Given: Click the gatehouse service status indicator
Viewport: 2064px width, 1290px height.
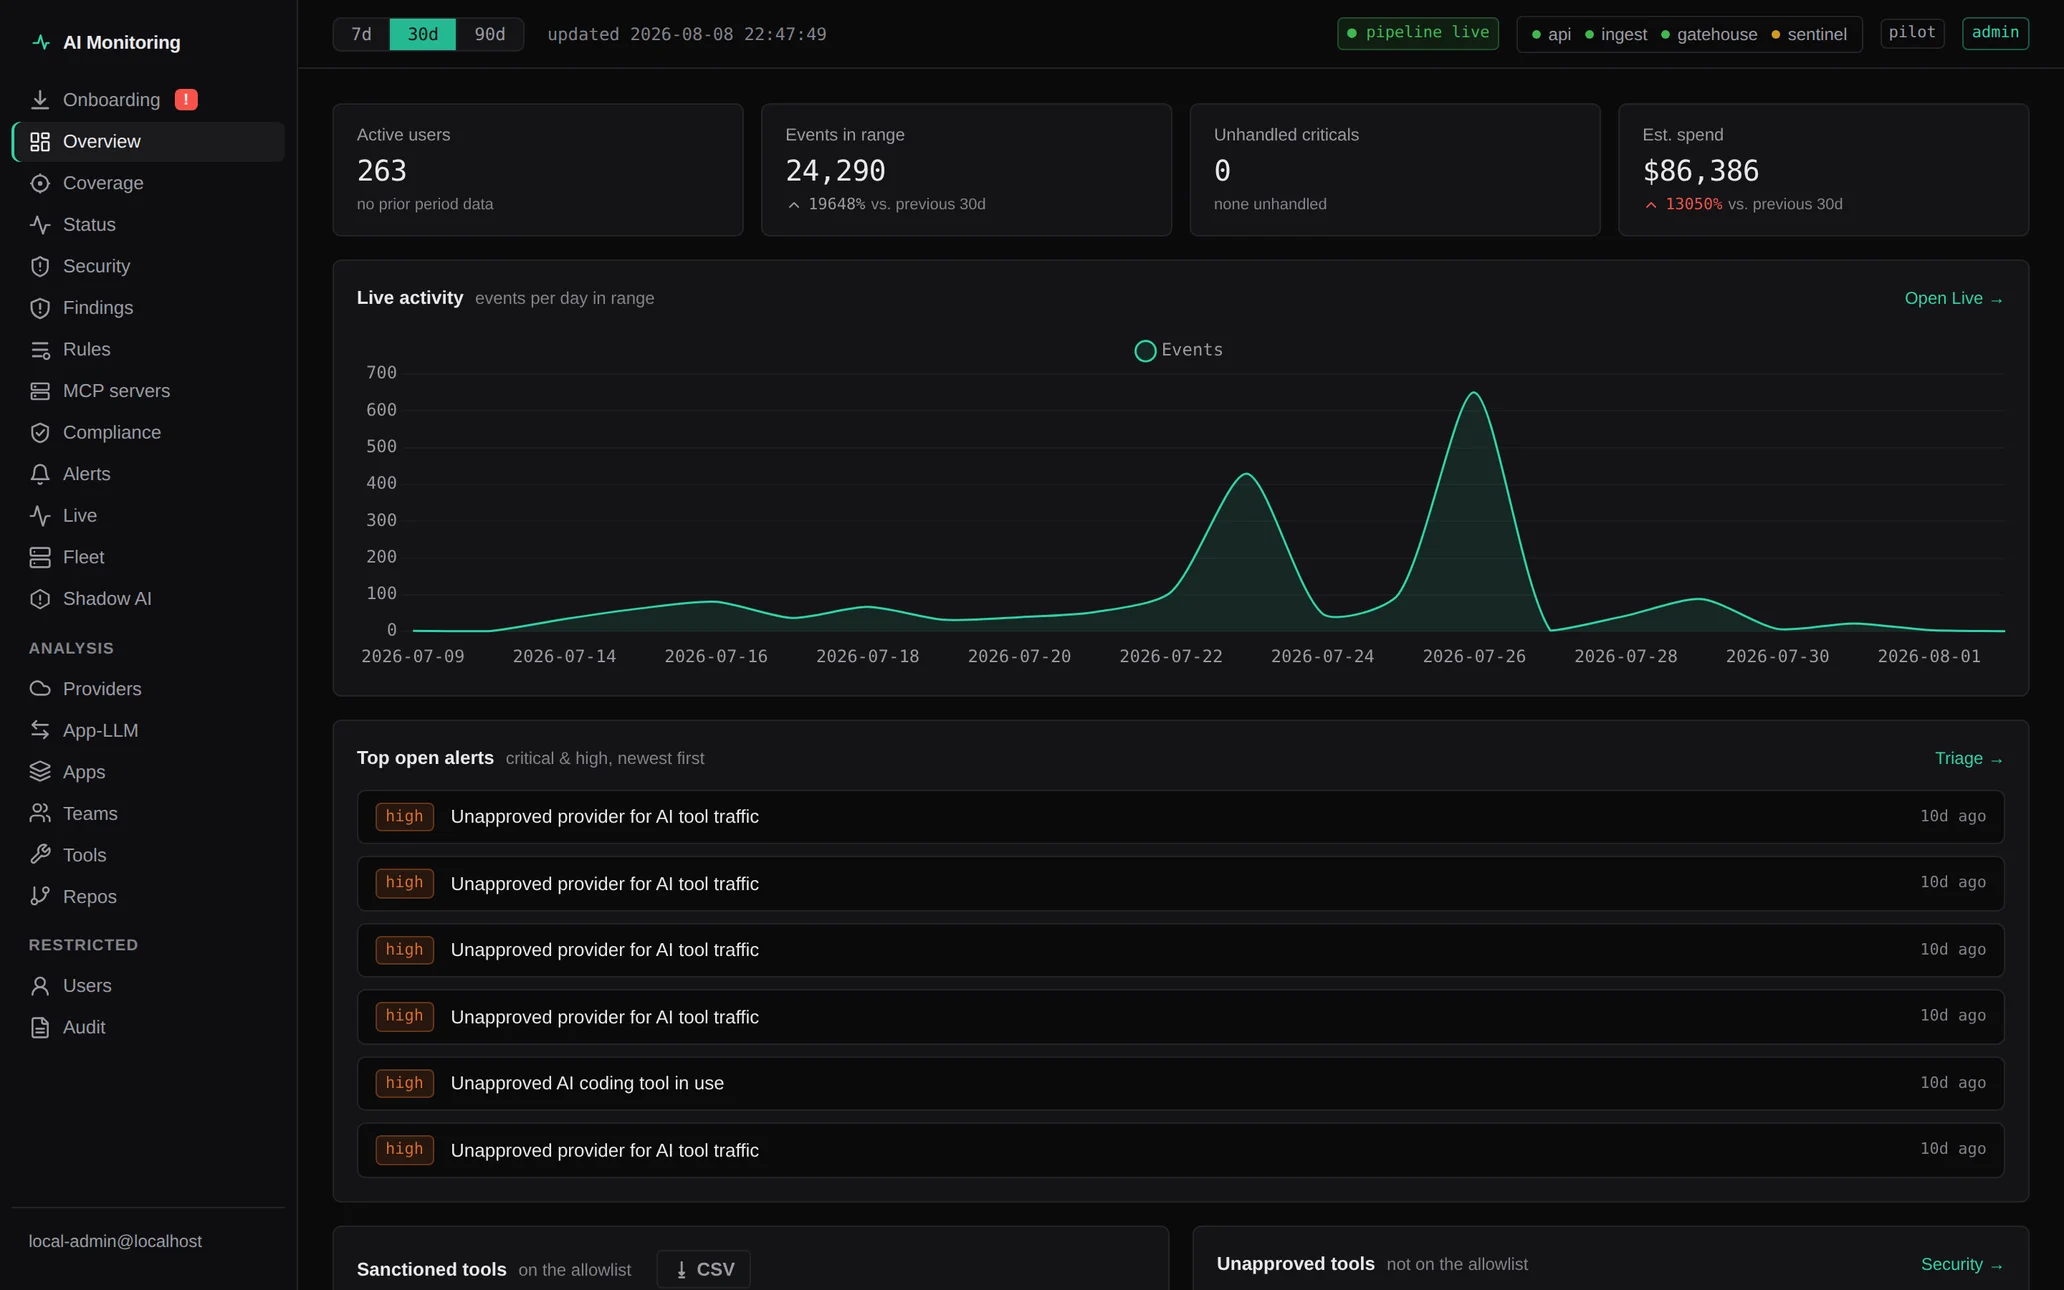Looking at the screenshot, I should click(1709, 35).
